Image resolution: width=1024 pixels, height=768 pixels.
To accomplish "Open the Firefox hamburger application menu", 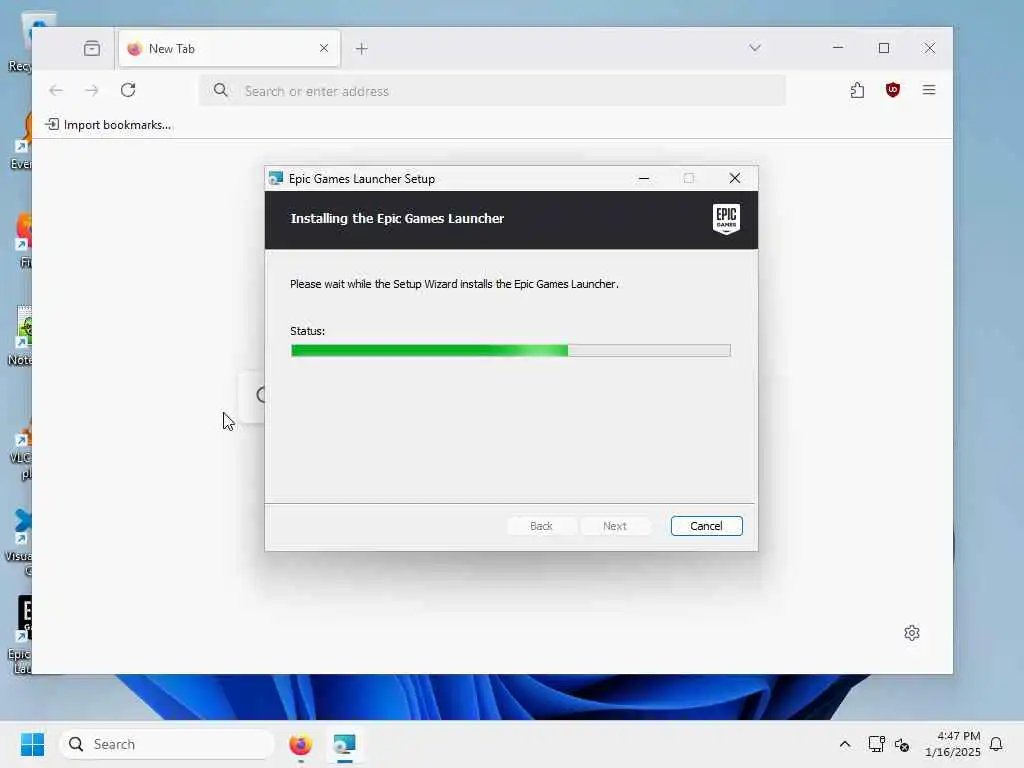I will coord(929,90).
